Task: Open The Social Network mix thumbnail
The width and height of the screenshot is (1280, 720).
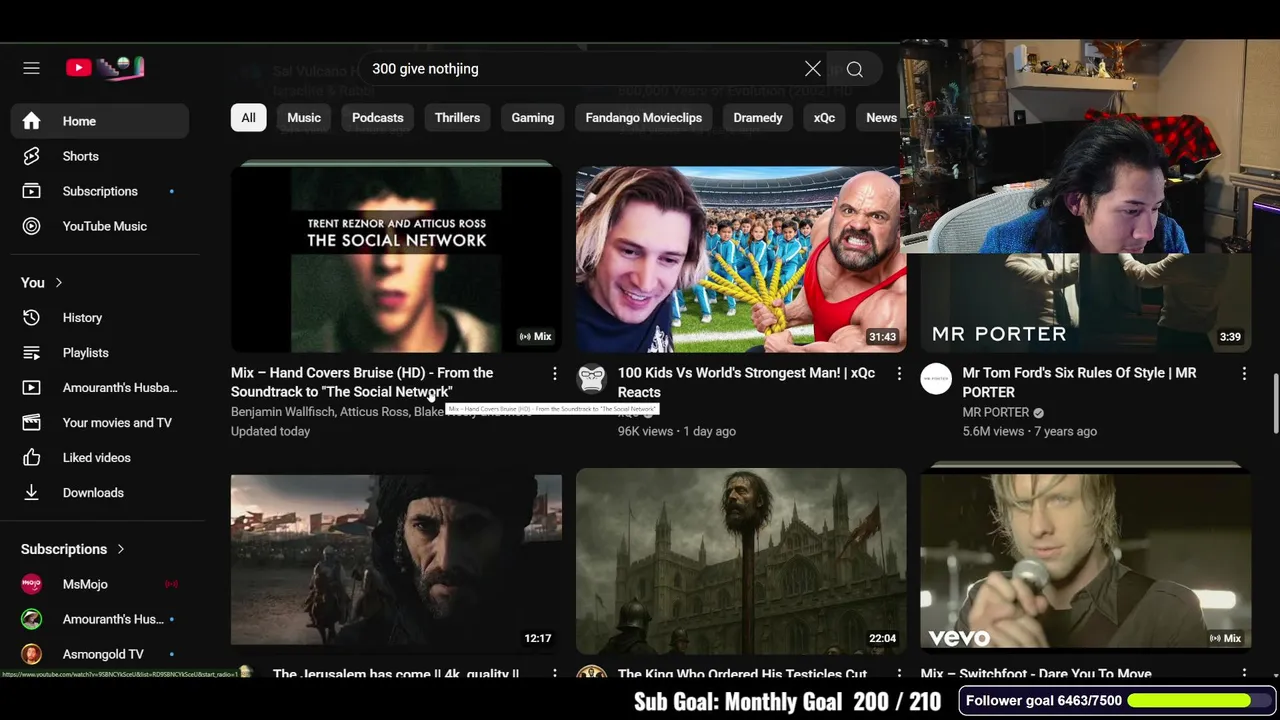Action: pos(396,259)
